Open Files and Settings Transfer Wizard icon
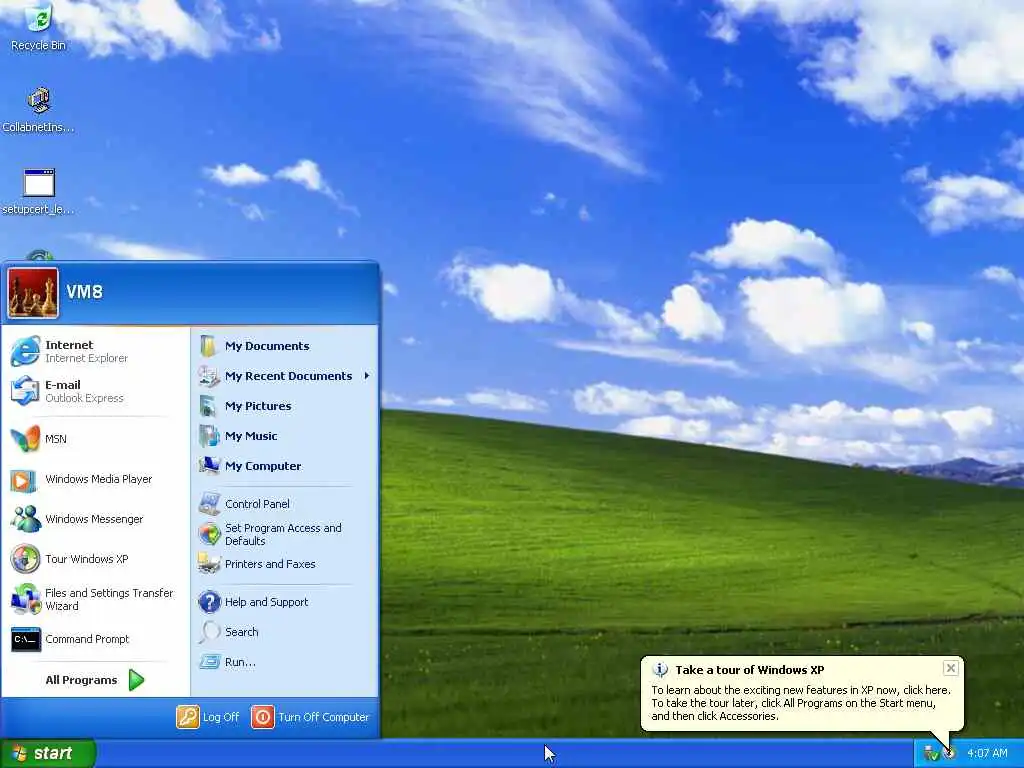Image resolution: width=1024 pixels, height=768 pixels. 25,599
